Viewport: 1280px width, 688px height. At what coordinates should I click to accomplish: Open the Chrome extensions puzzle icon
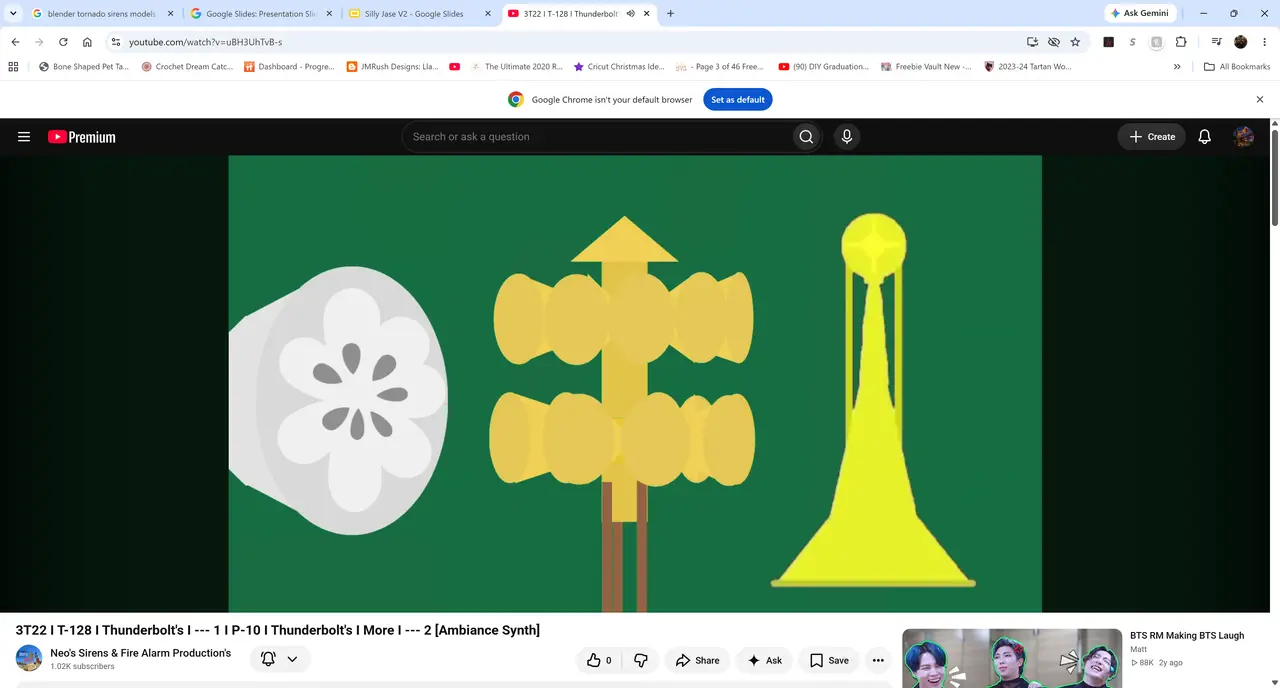point(1181,42)
